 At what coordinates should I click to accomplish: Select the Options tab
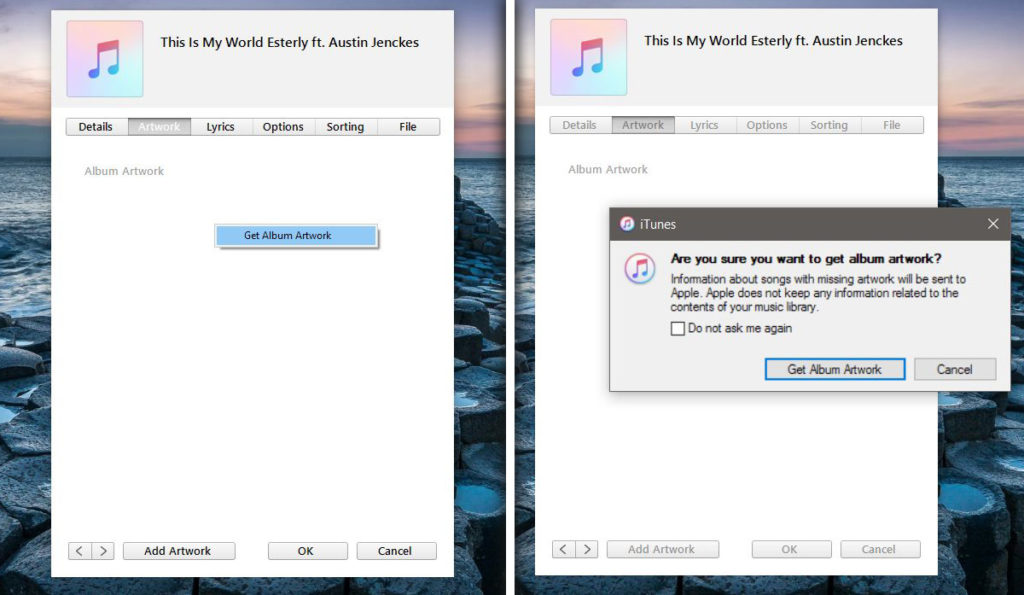tap(283, 126)
